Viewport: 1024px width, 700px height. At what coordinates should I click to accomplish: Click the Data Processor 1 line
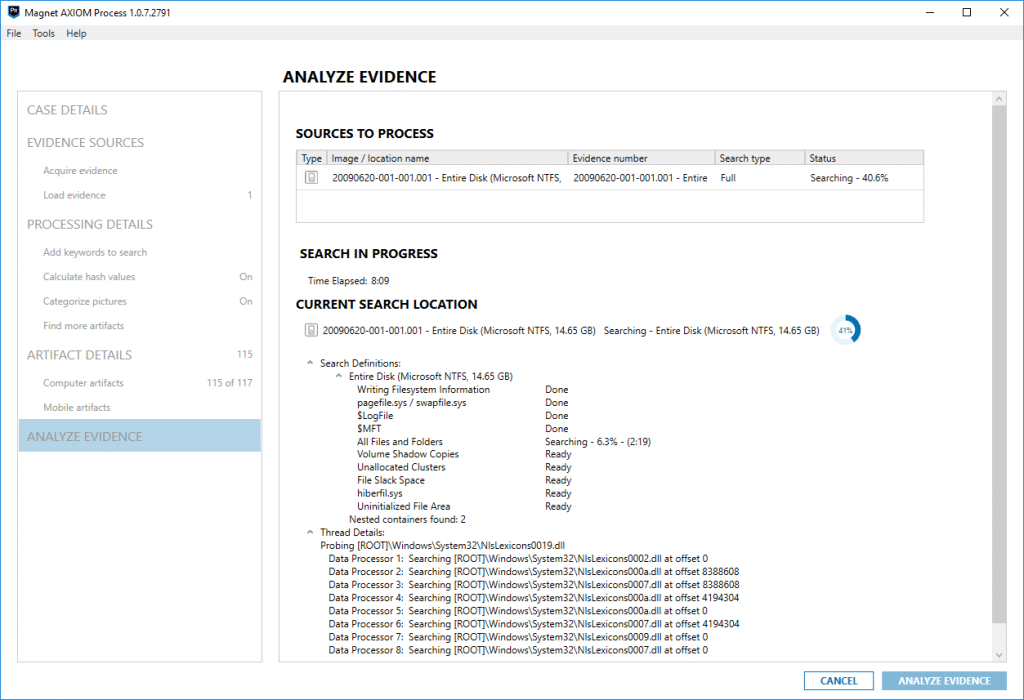coord(518,558)
